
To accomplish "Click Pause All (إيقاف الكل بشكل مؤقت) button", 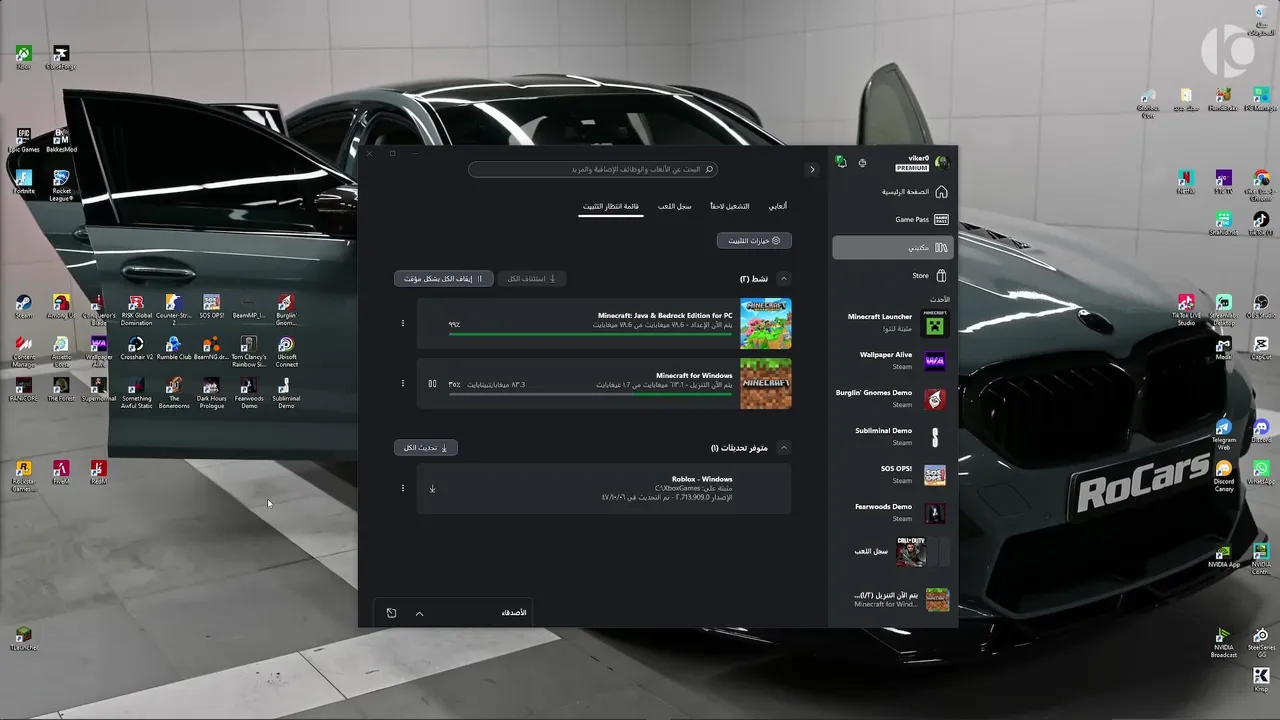I will [x=443, y=279].
